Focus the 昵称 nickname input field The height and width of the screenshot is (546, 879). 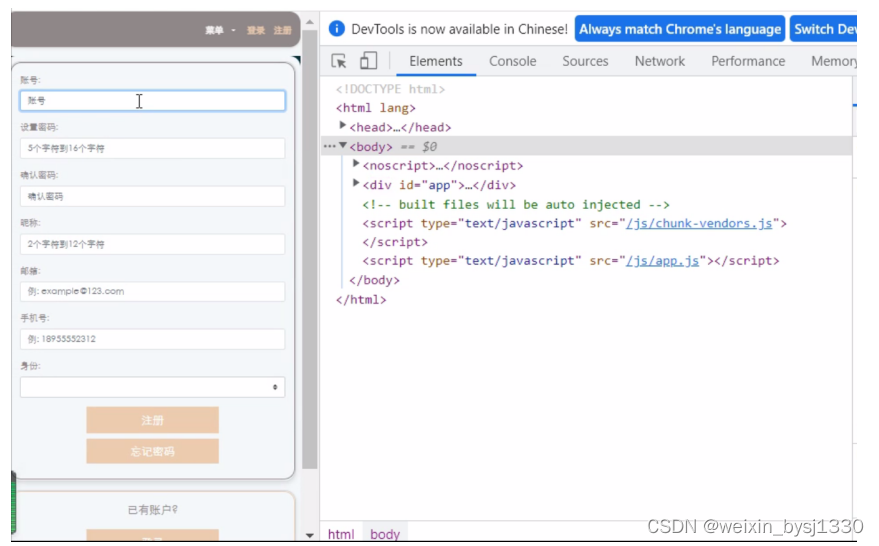pos(152,244)
